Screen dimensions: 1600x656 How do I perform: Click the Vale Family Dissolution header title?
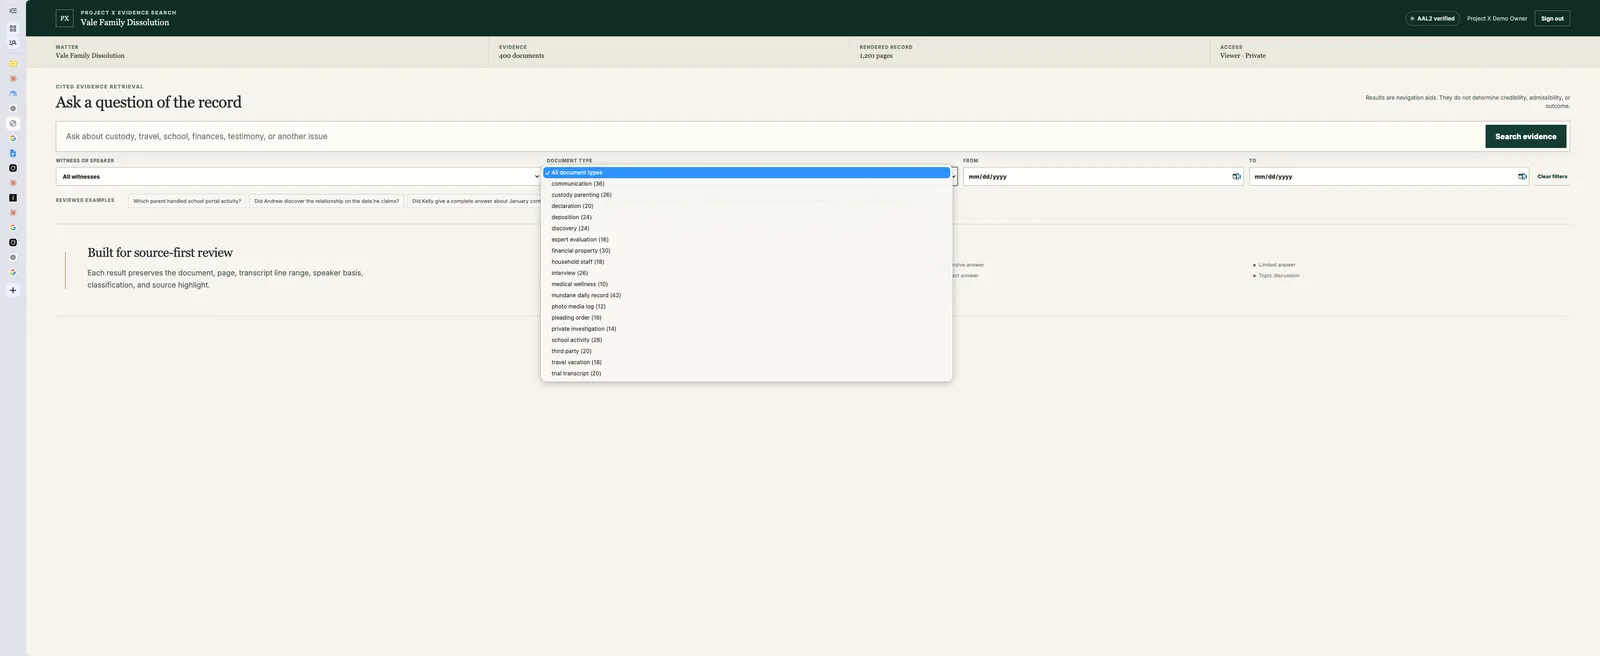[x=125, y=22]
